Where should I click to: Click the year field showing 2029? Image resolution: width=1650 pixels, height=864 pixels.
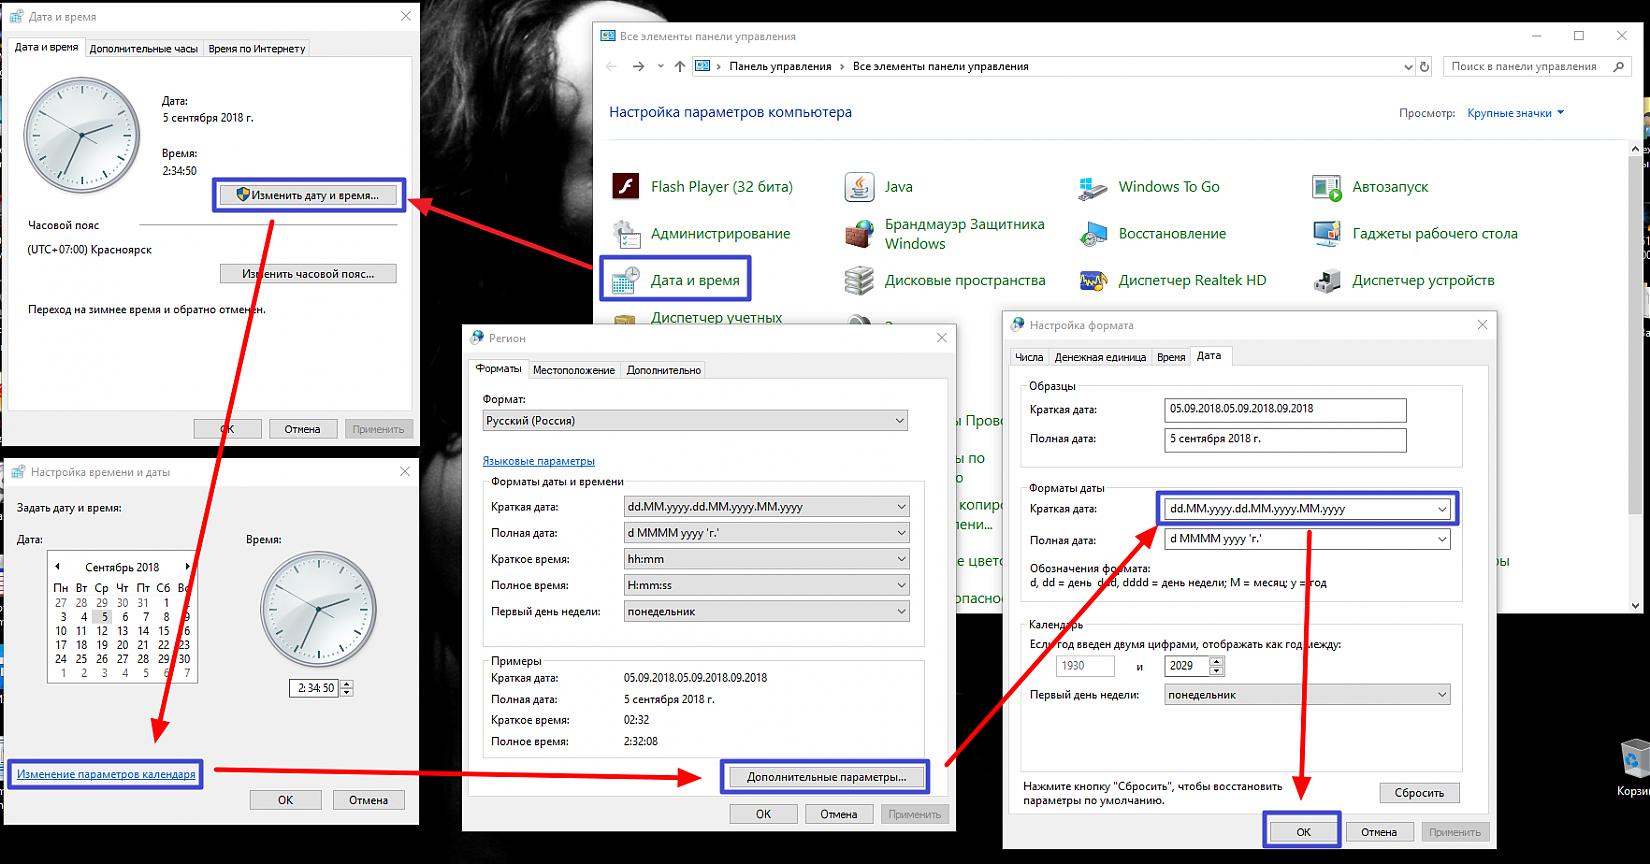[x=1187, y=665]
